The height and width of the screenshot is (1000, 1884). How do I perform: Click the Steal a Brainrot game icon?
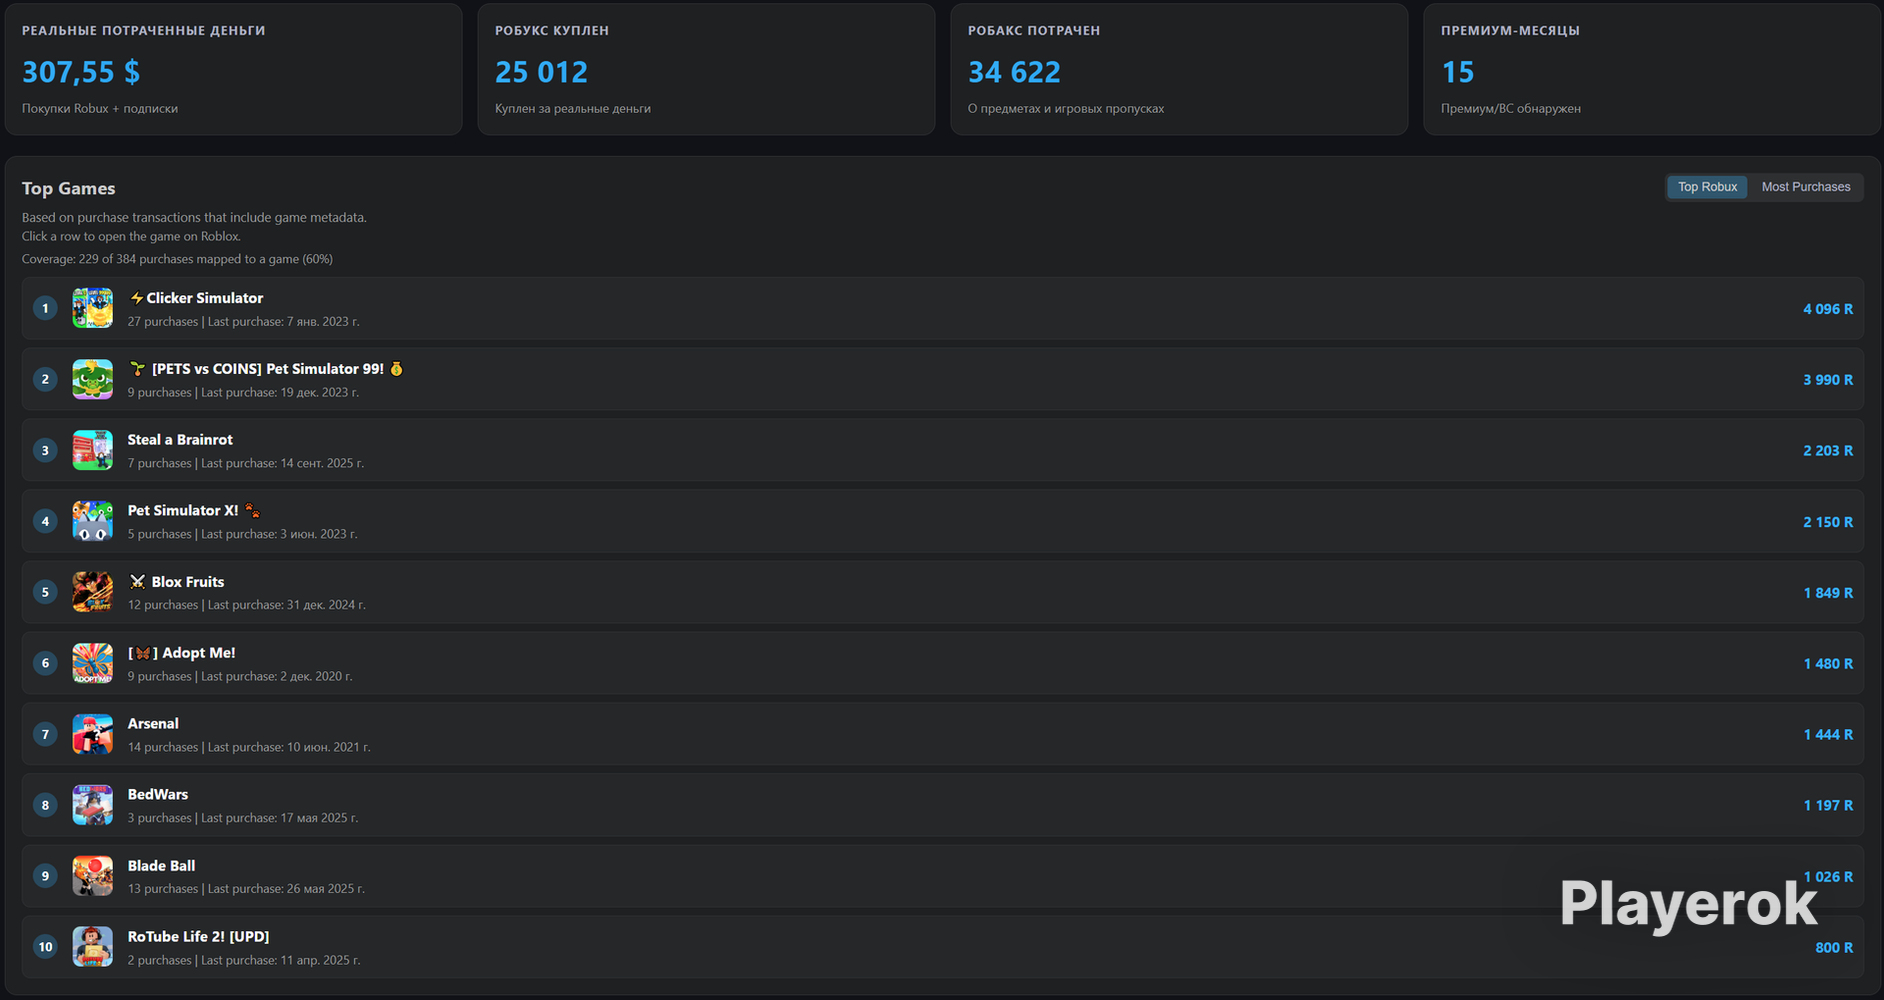[92, 450]
